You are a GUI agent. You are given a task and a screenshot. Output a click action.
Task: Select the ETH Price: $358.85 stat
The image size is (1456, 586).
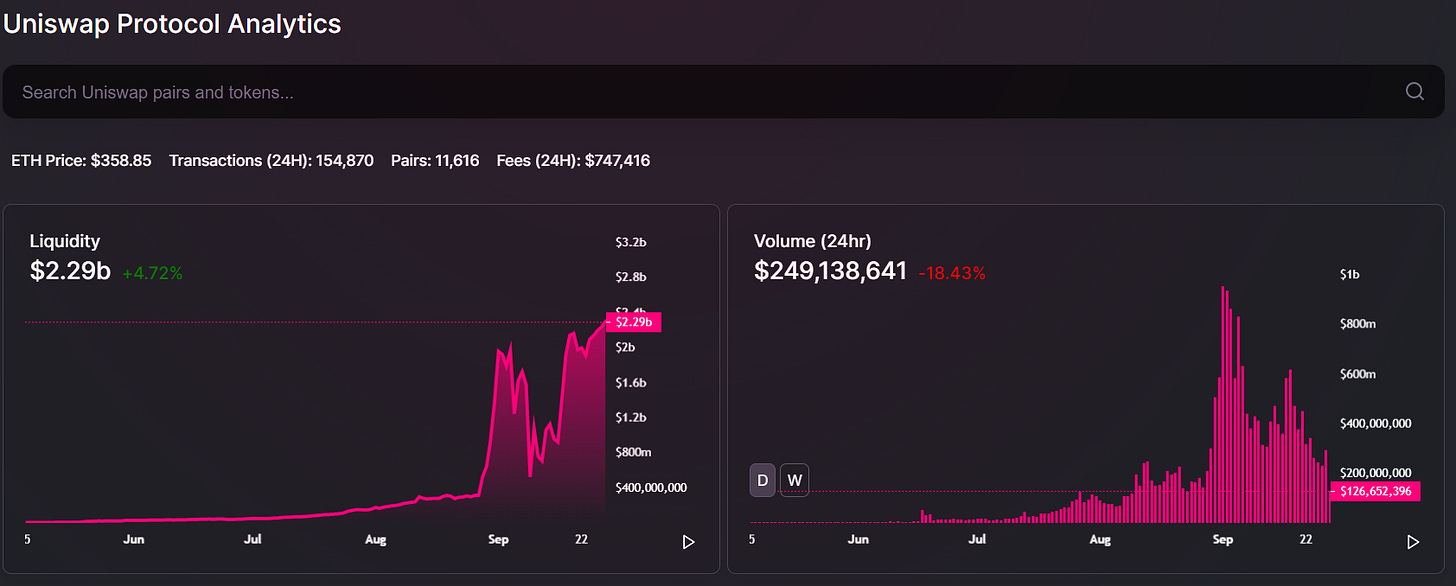coord(82,160)
